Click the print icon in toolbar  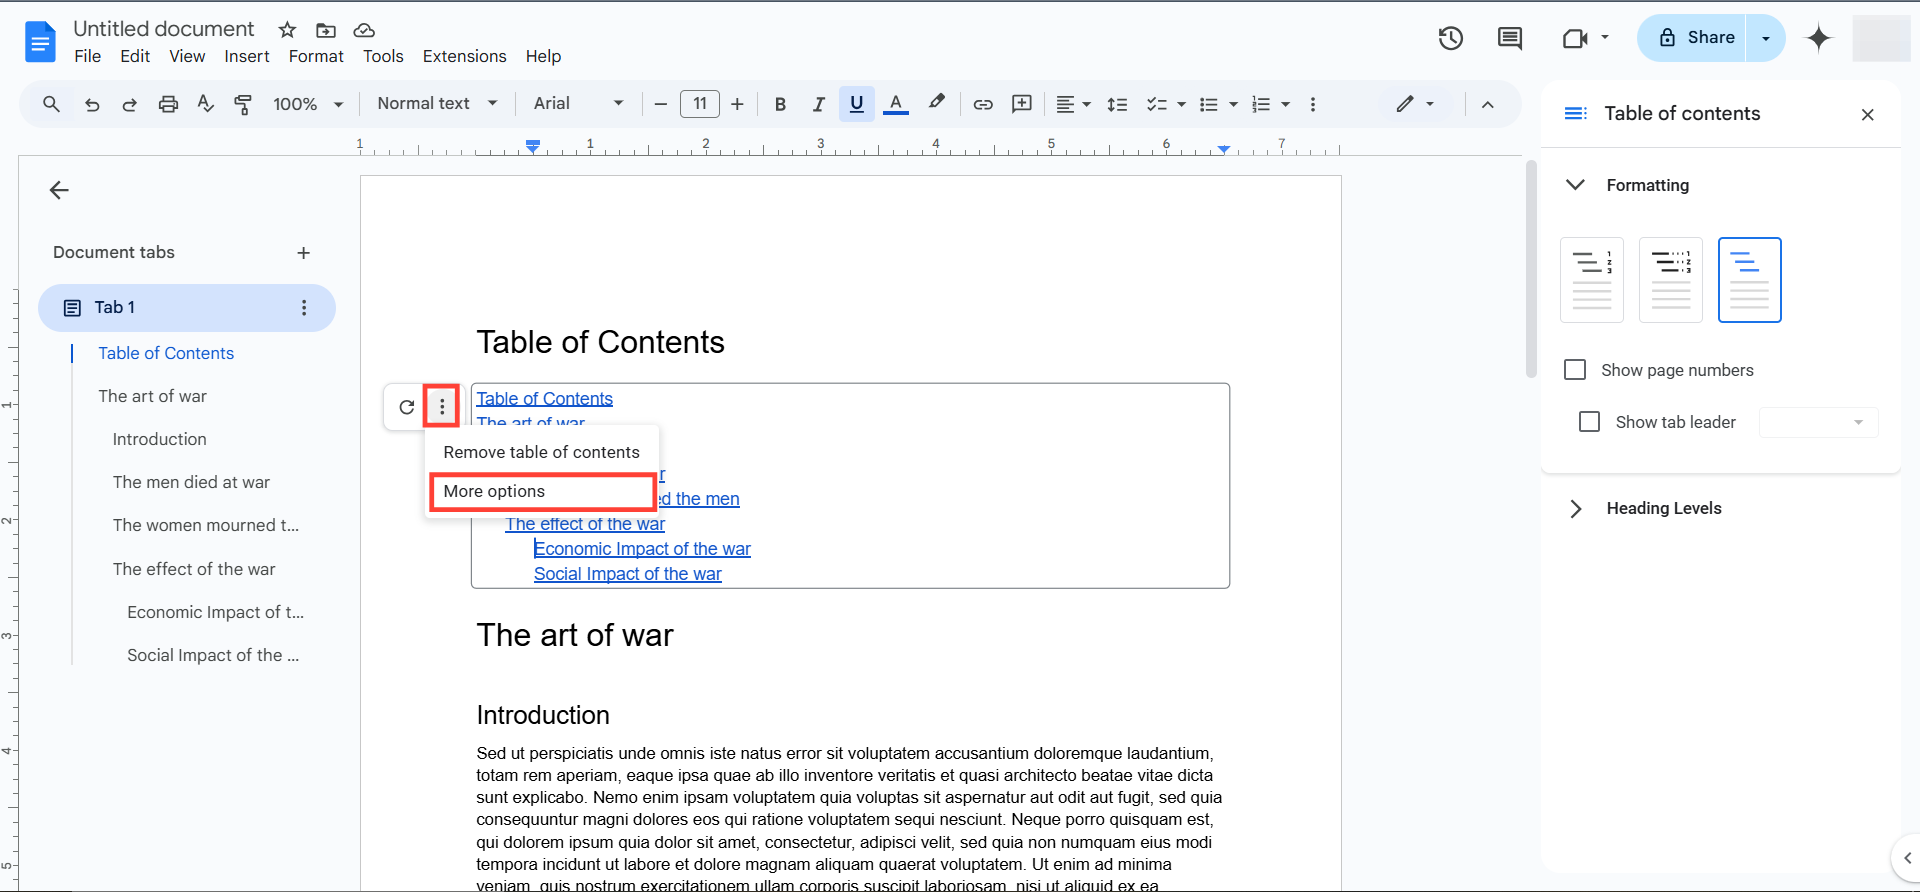point(168,104)
